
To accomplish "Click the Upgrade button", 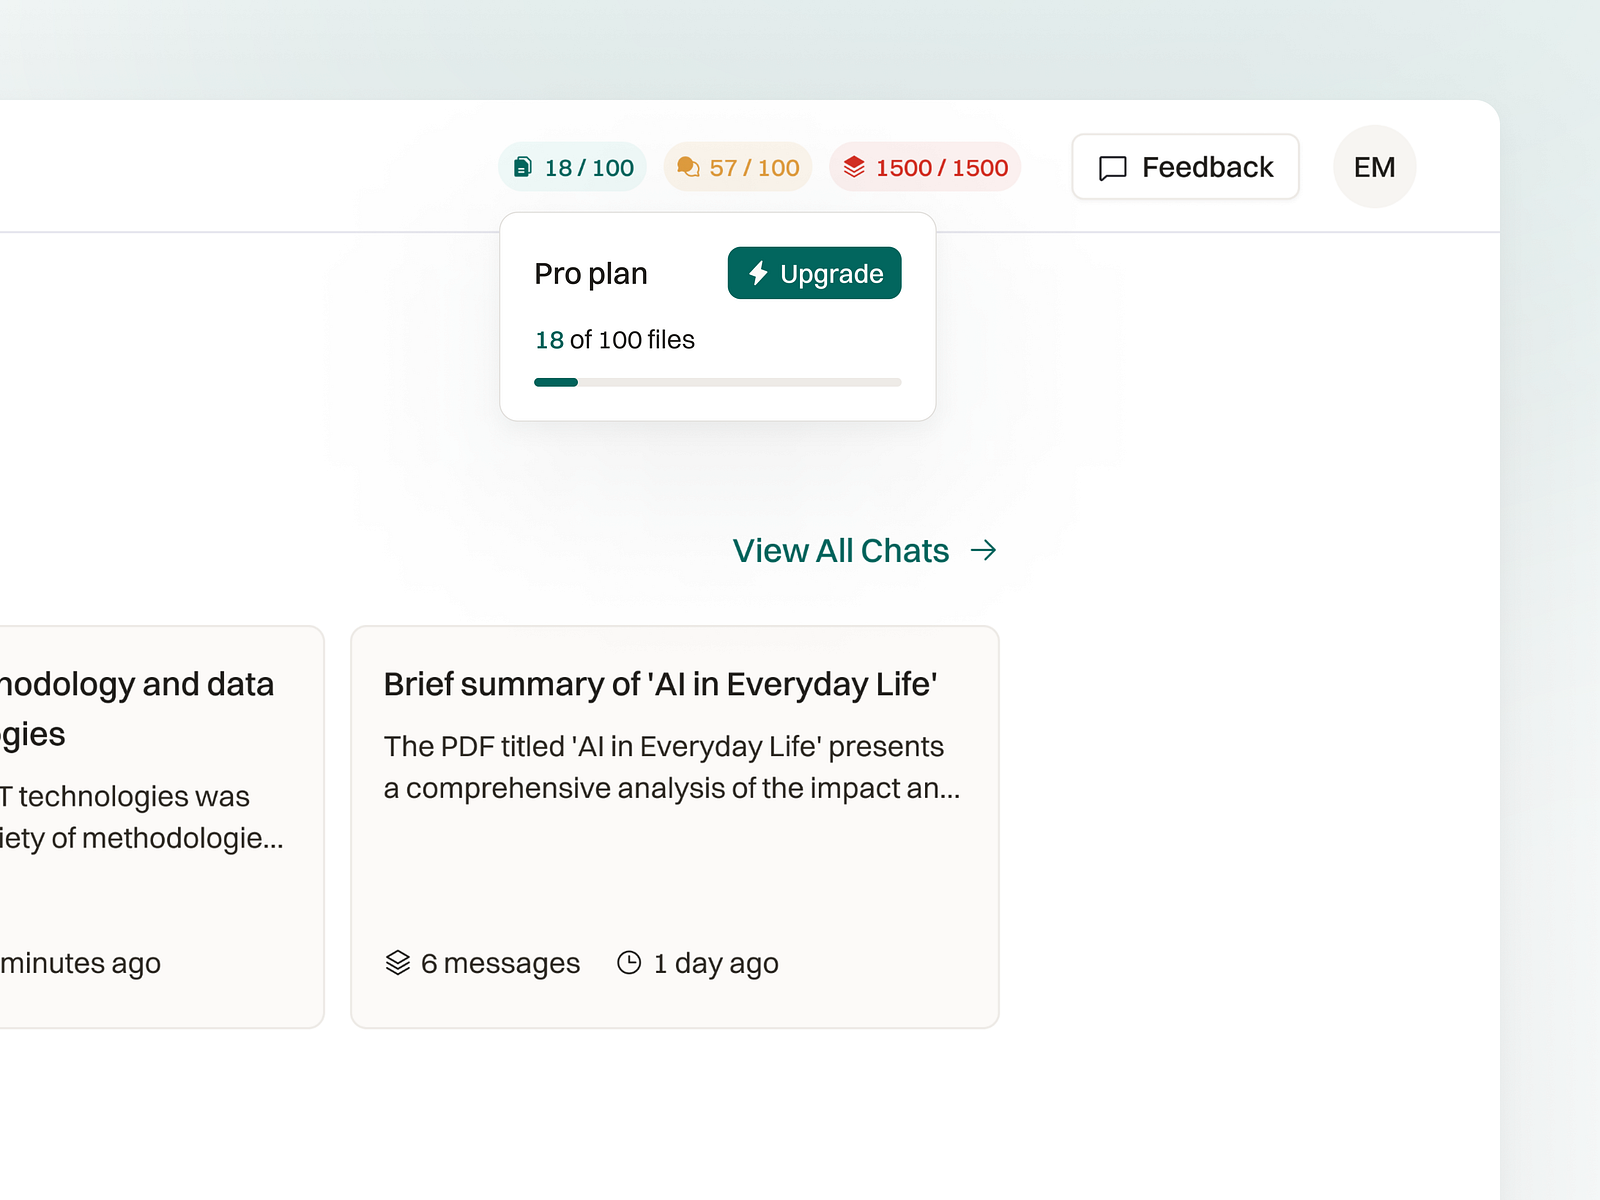I will point(814,272).
